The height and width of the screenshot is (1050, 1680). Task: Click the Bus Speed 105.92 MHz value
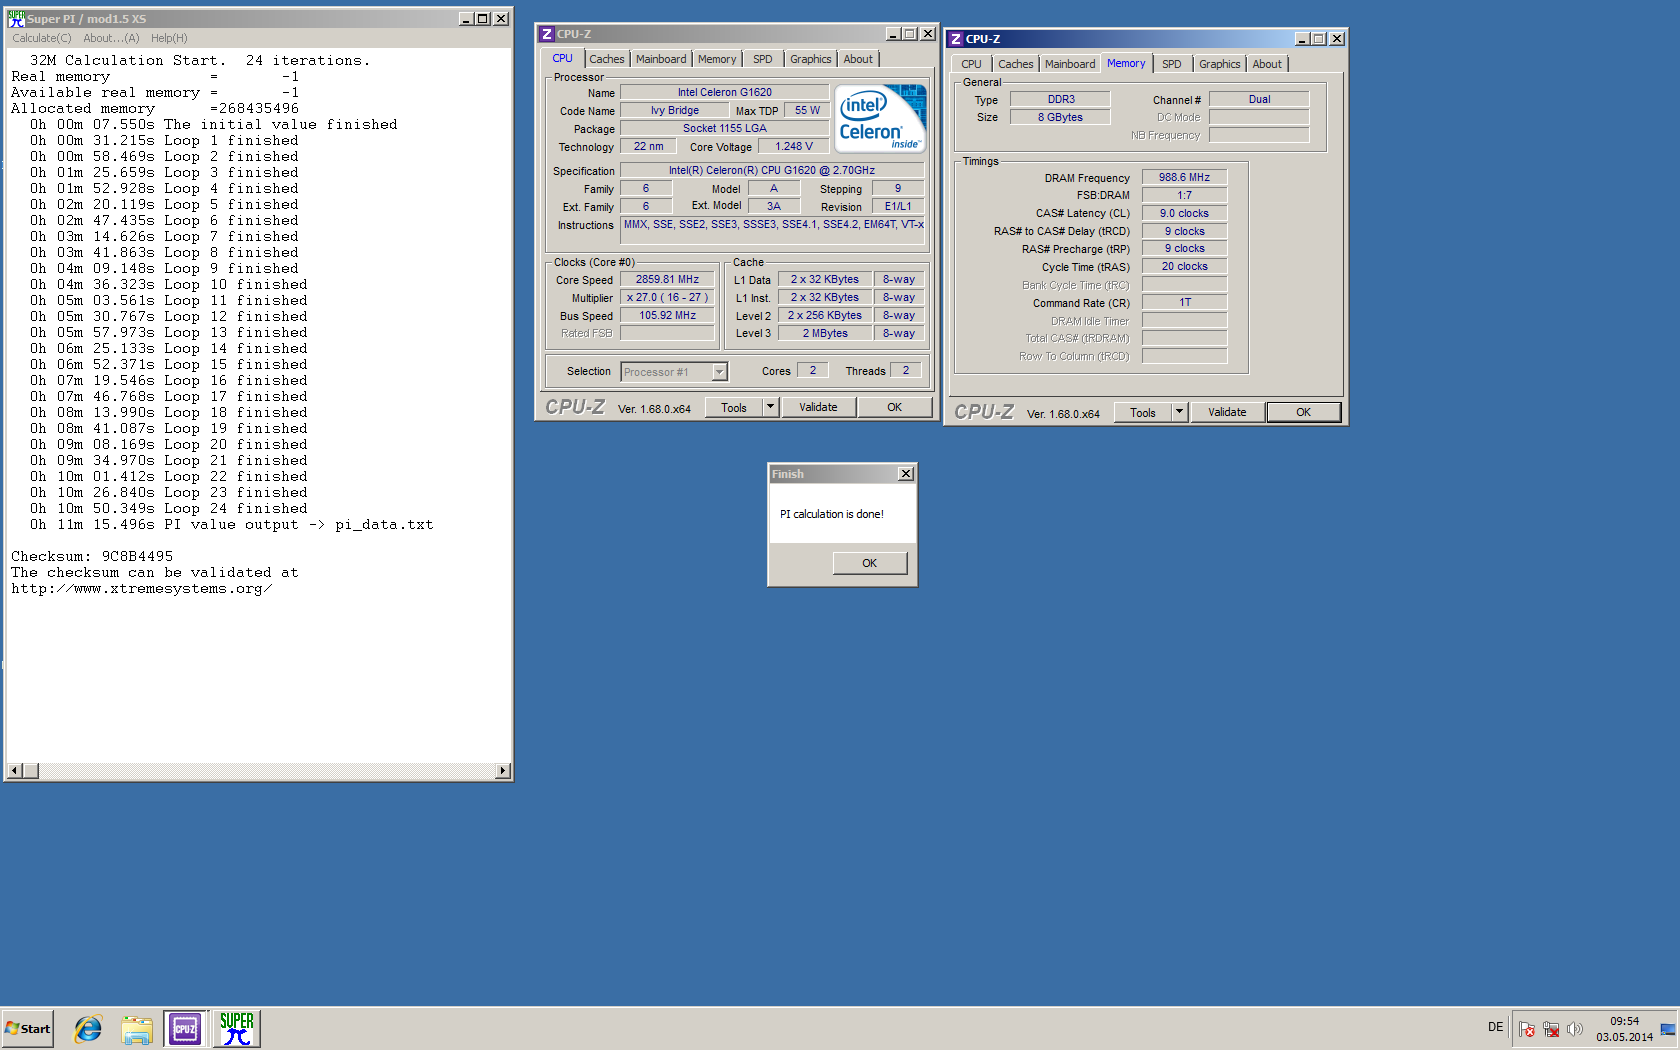click(667, 316)
